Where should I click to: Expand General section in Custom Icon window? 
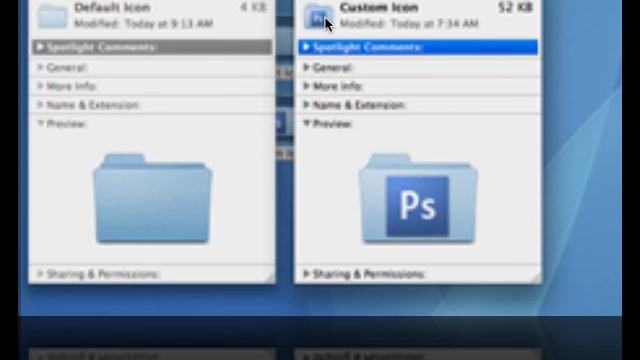pos(306,67)
